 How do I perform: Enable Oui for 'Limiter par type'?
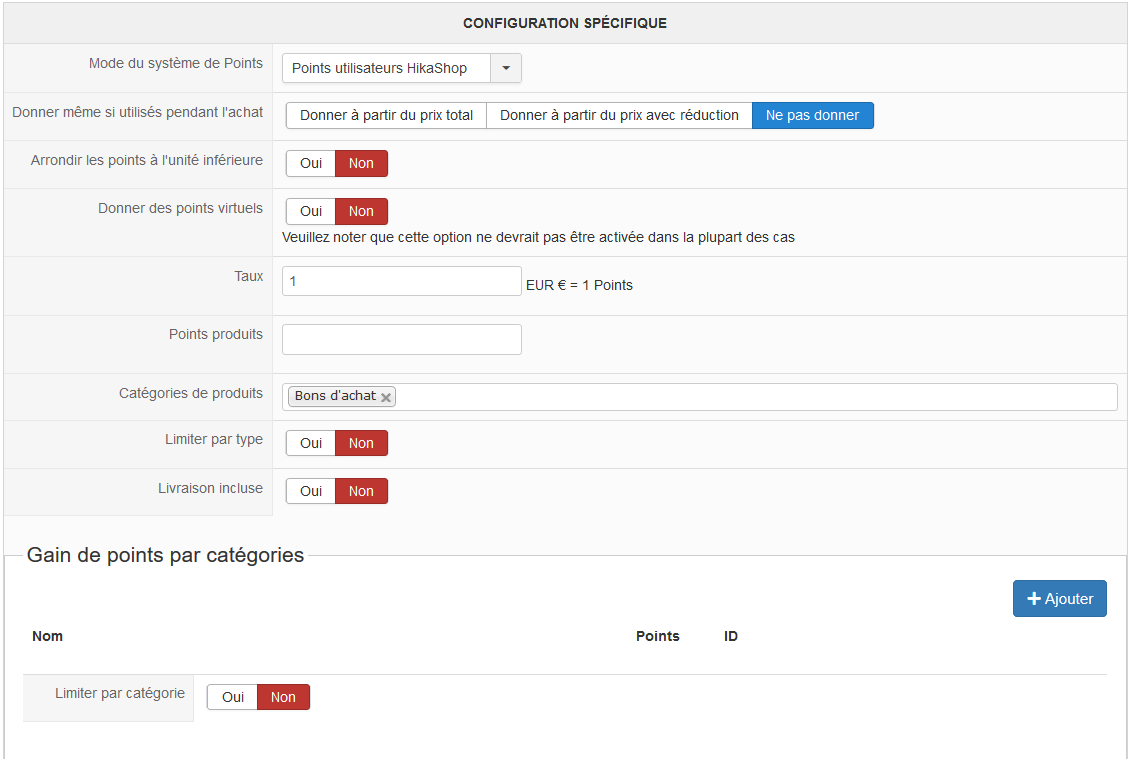pos(311,444)
